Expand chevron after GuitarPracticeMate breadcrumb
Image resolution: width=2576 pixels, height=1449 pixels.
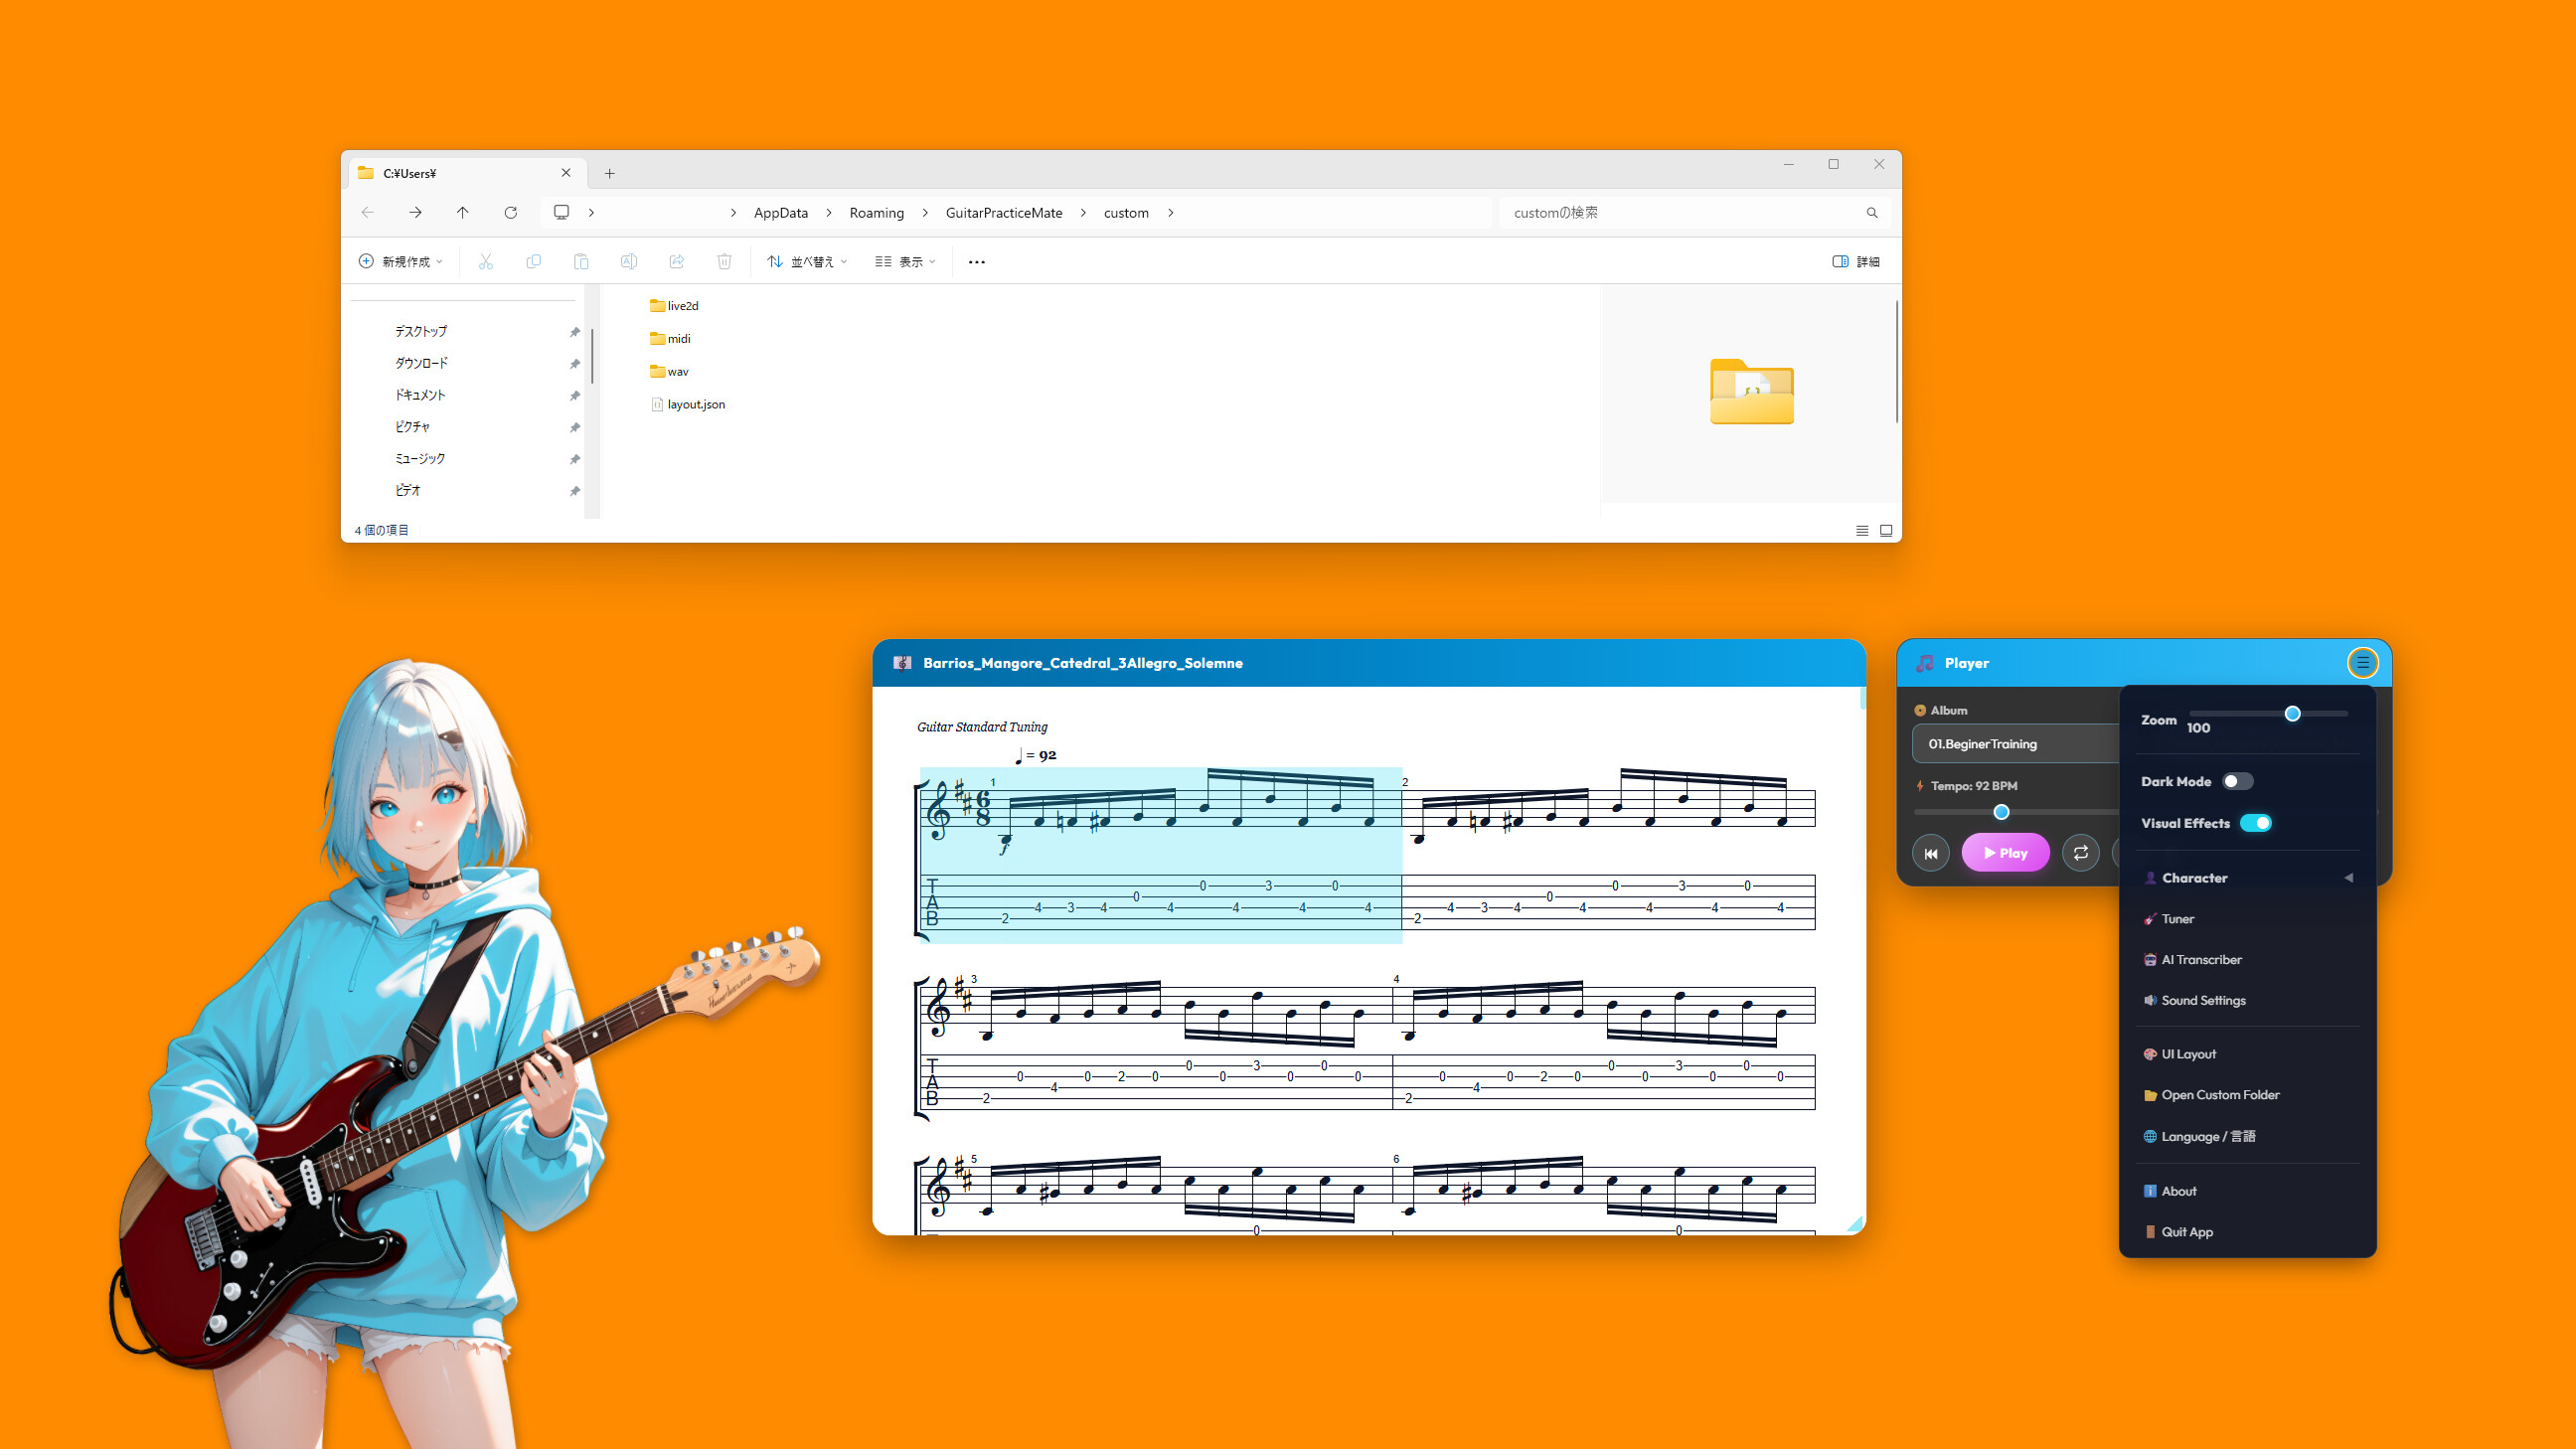click(1083, 213)
